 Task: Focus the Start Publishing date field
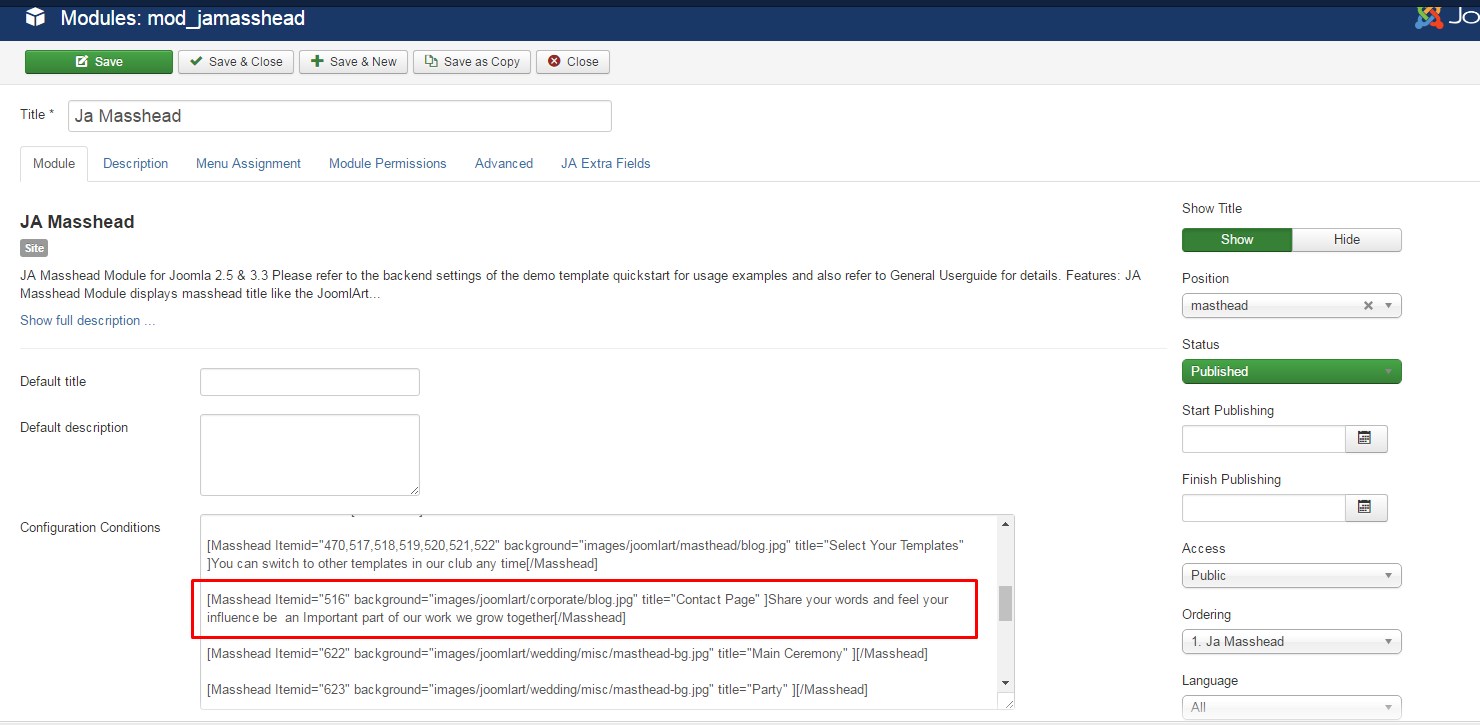pos(1264,438)
